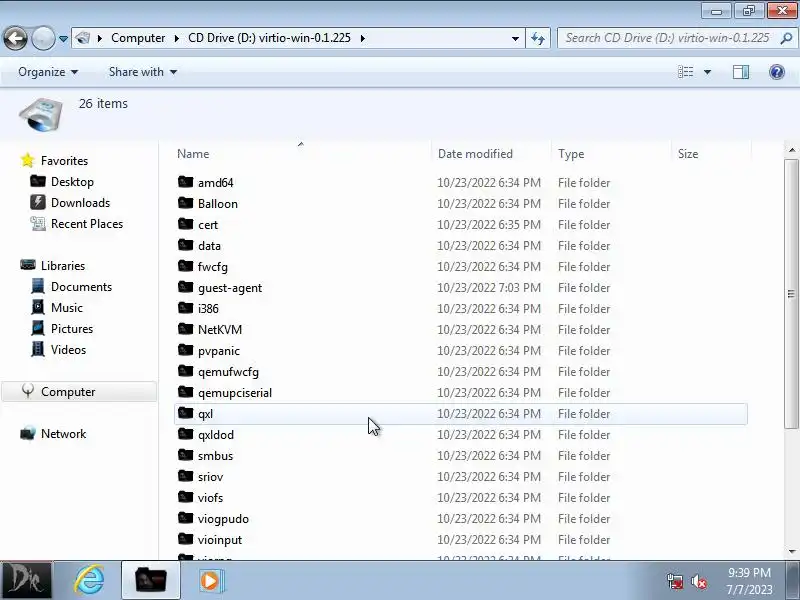Select the amd64 folder icon
Image resolution: width=800 pixels, height=600 pixels.
click(186, 182)
